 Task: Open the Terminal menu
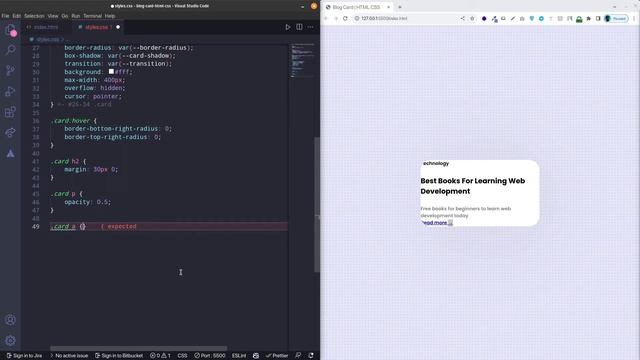pos(93,16)
